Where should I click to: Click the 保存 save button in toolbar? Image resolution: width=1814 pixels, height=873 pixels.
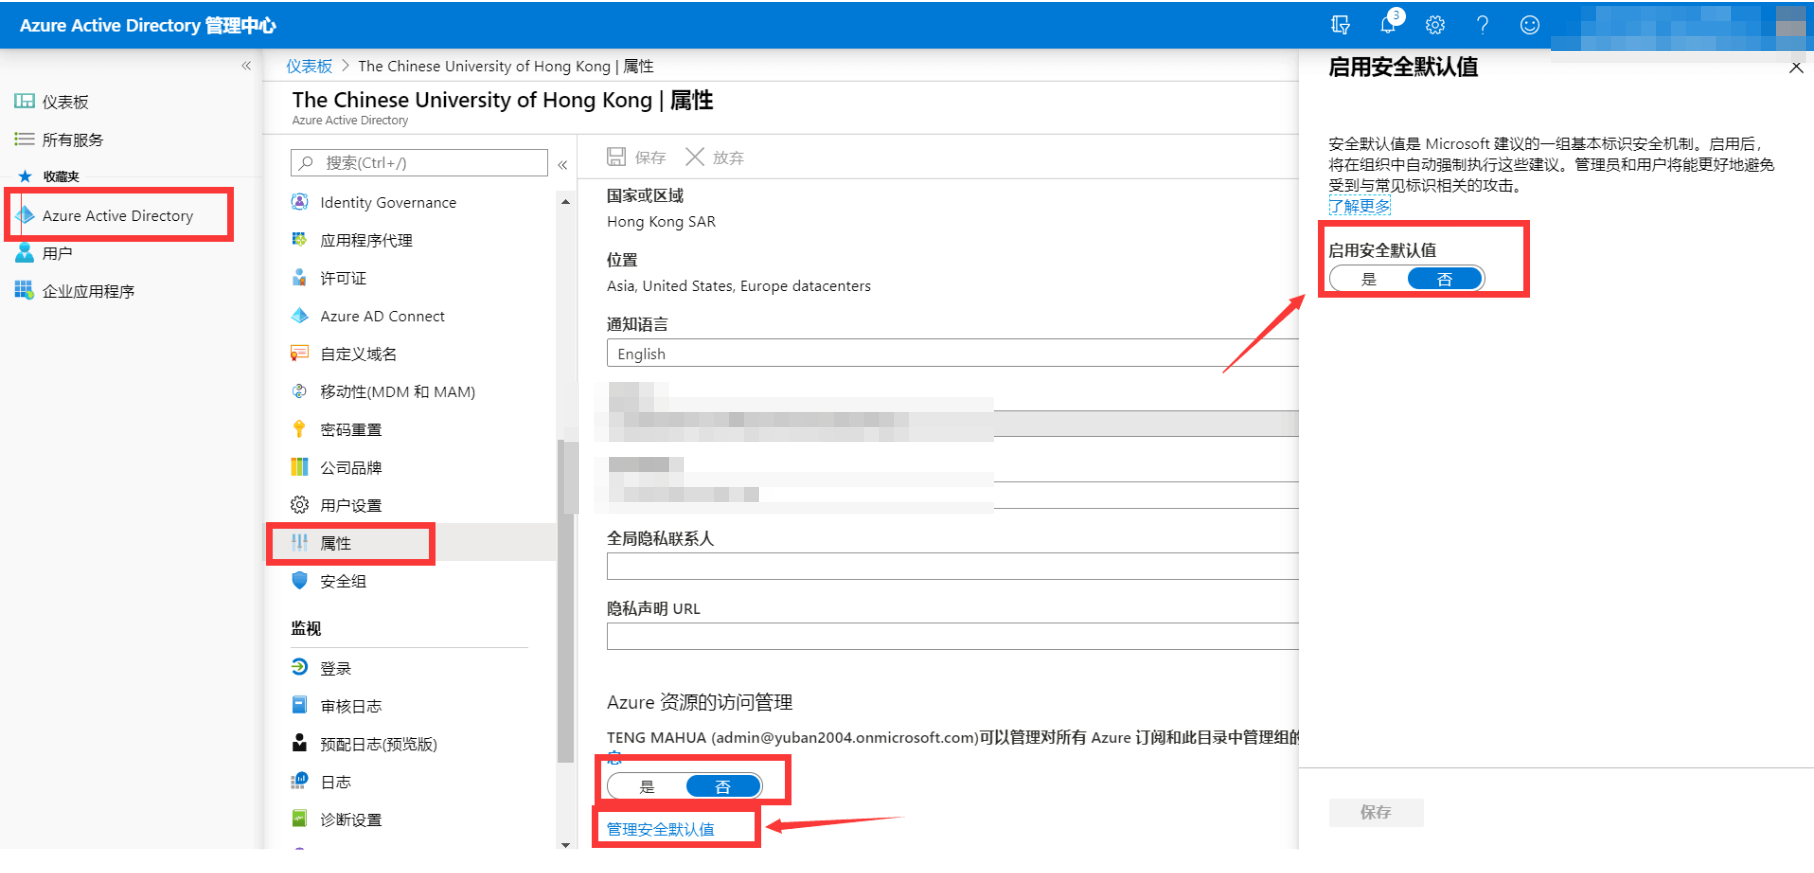636,157
